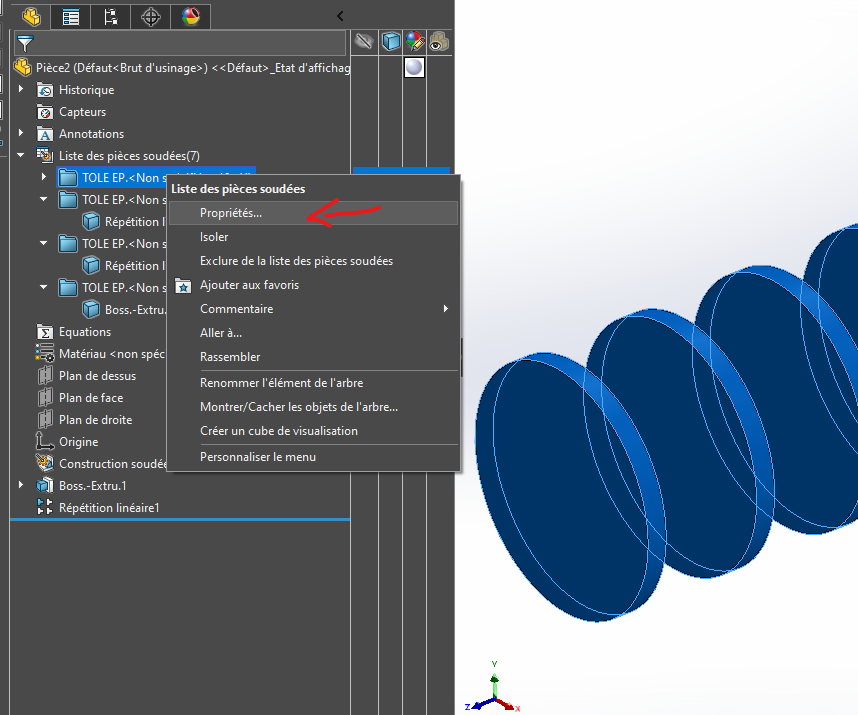Click the appearance sphere swatch for Pièce2
The image size is (858, 715).
pos(414,67)
